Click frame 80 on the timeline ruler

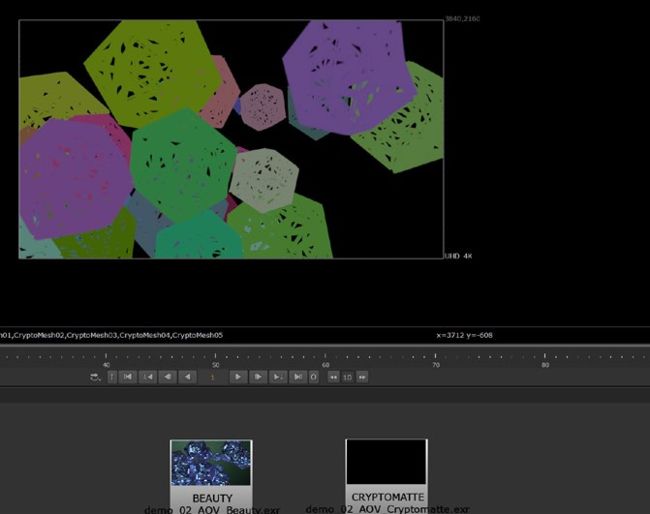pyautogui.click(x=545, y=356)
